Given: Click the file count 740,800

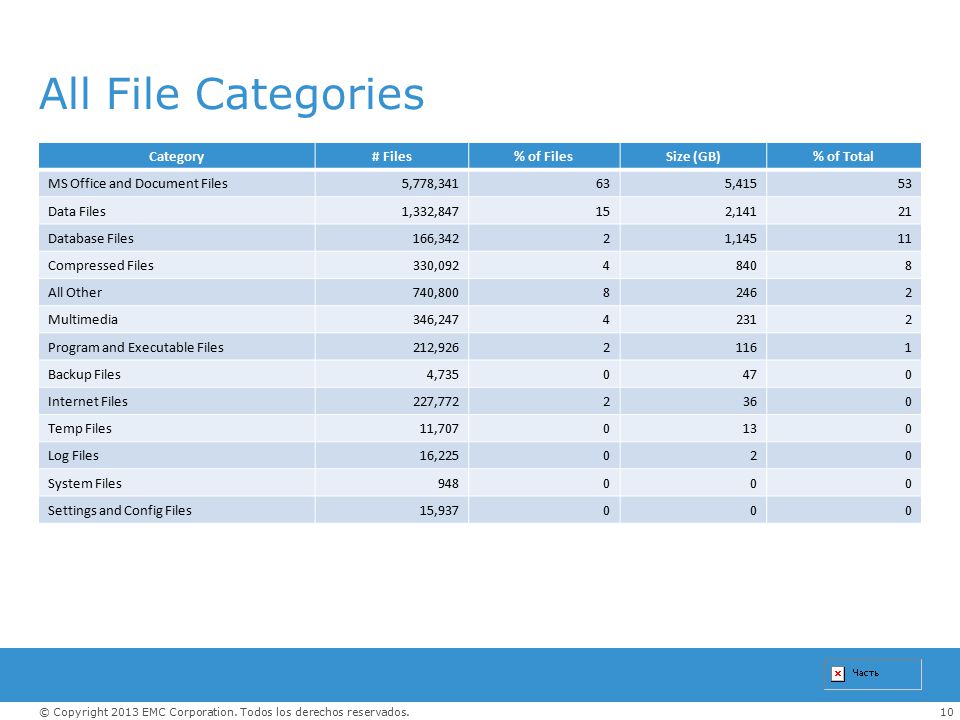Looking at the screenshot, I should (435, 292).
